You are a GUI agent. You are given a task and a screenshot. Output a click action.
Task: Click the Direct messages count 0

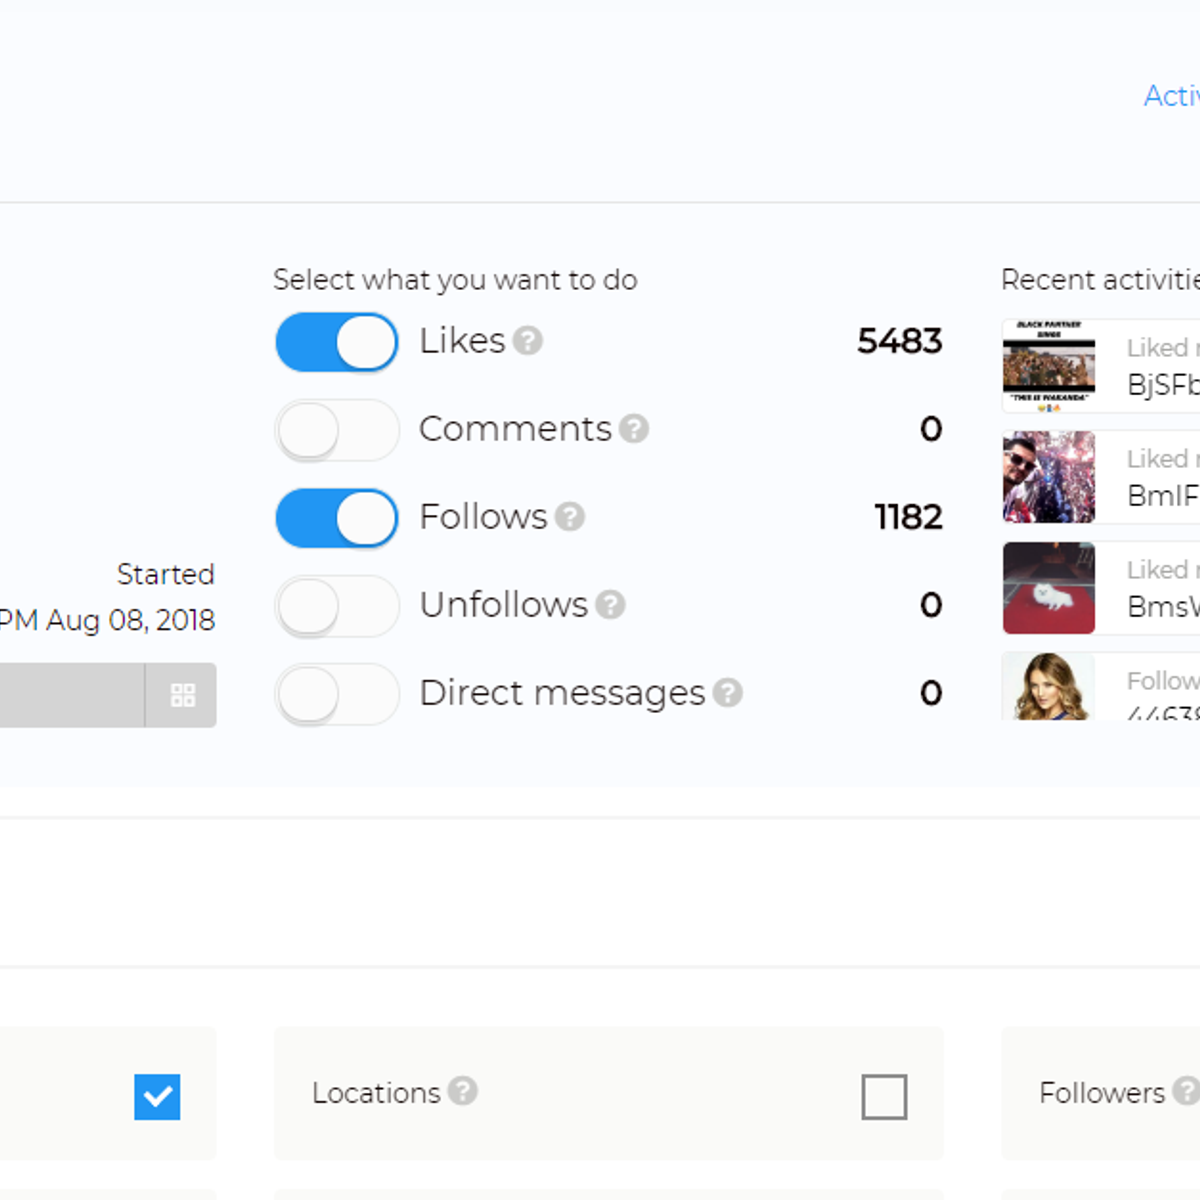click(x=931, y=693)
